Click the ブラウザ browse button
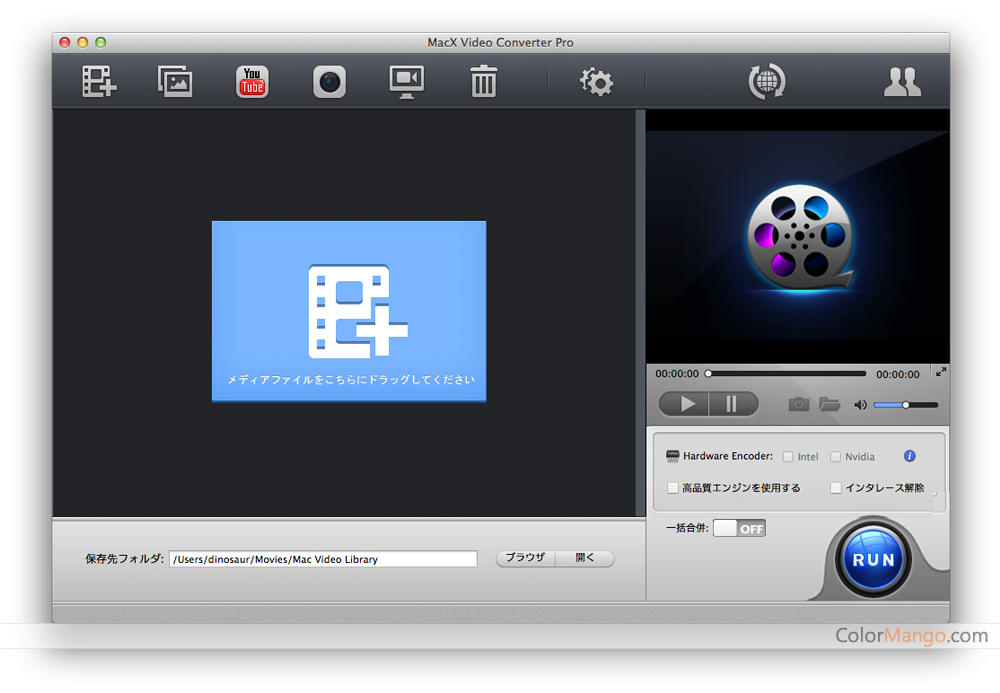 pos(526,558)
